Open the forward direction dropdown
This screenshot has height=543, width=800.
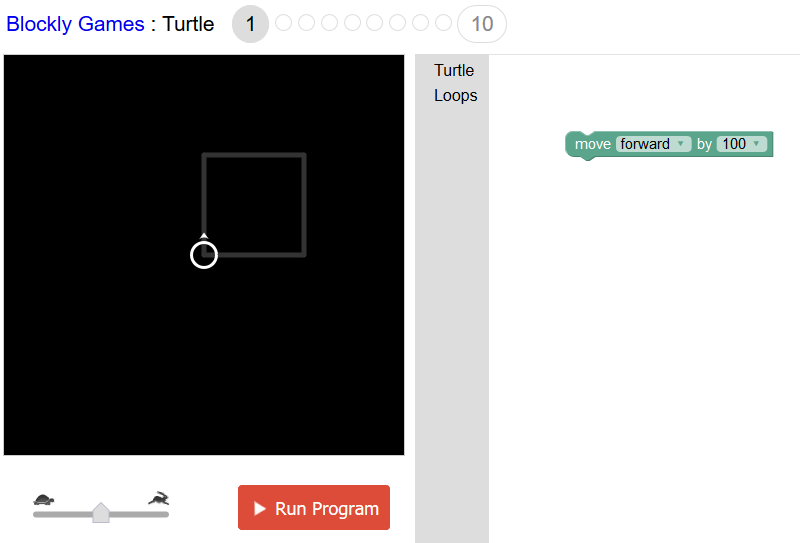654,144
